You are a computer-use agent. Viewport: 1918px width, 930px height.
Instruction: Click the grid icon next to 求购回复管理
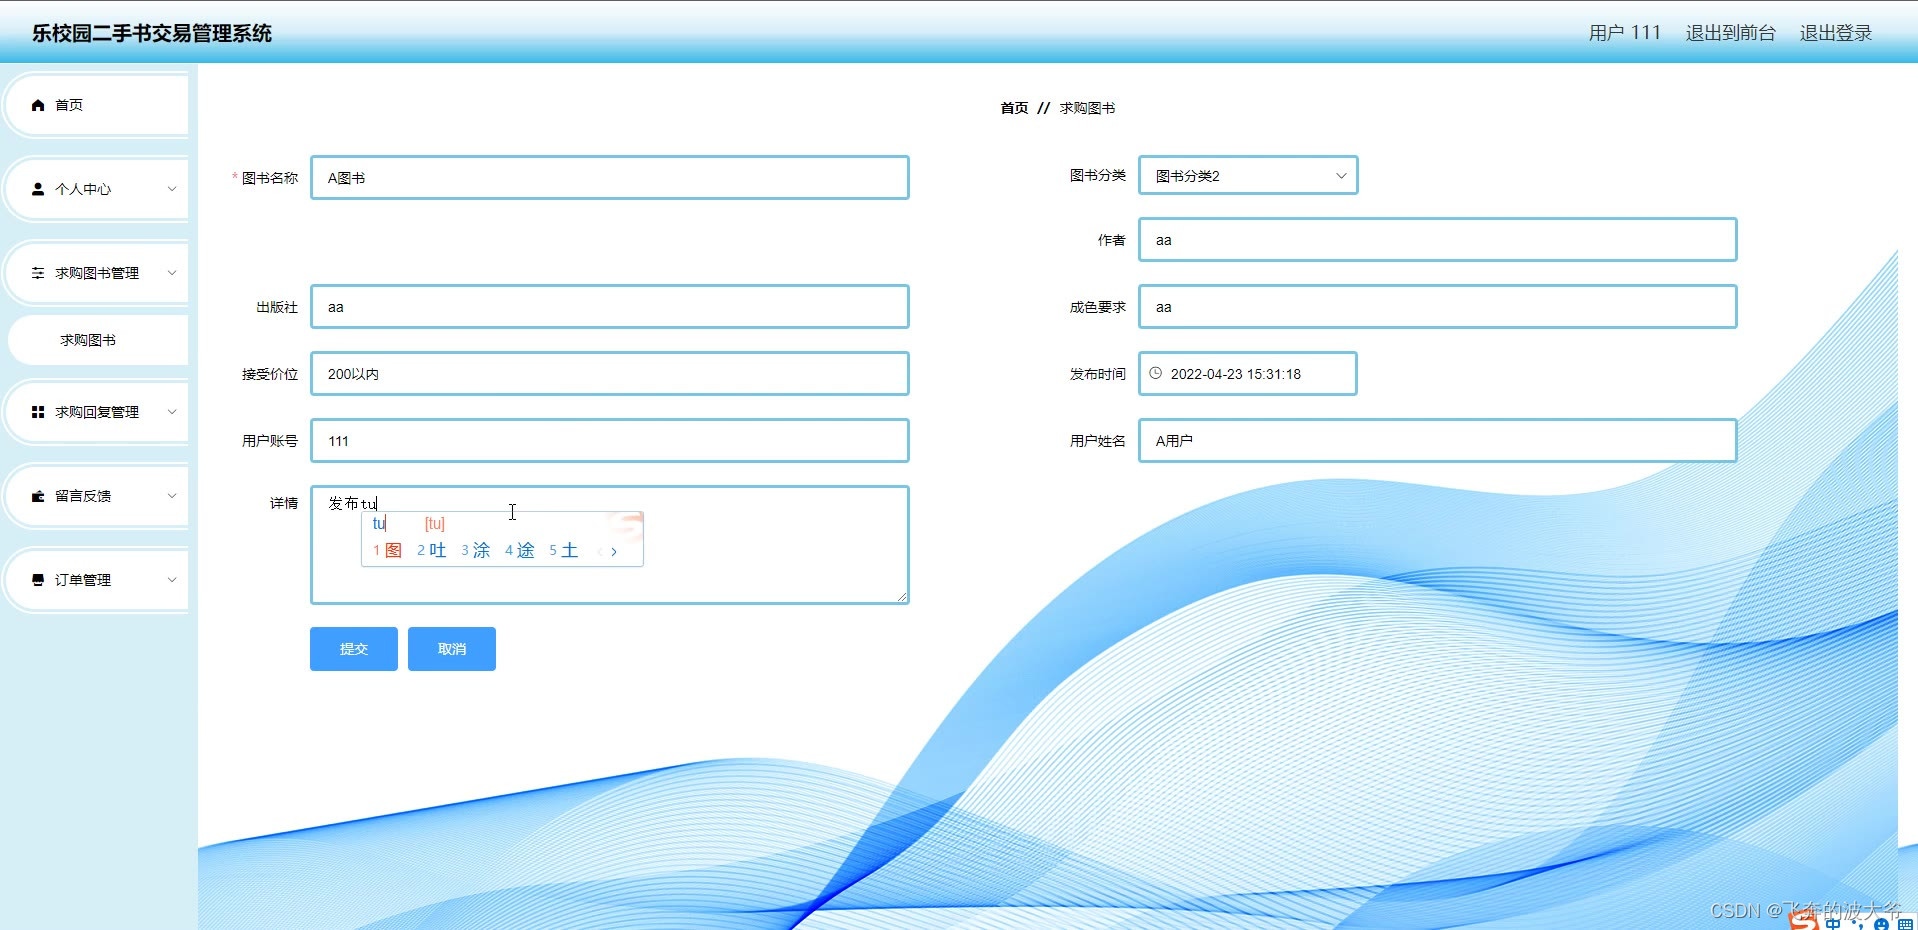point(38,412)
